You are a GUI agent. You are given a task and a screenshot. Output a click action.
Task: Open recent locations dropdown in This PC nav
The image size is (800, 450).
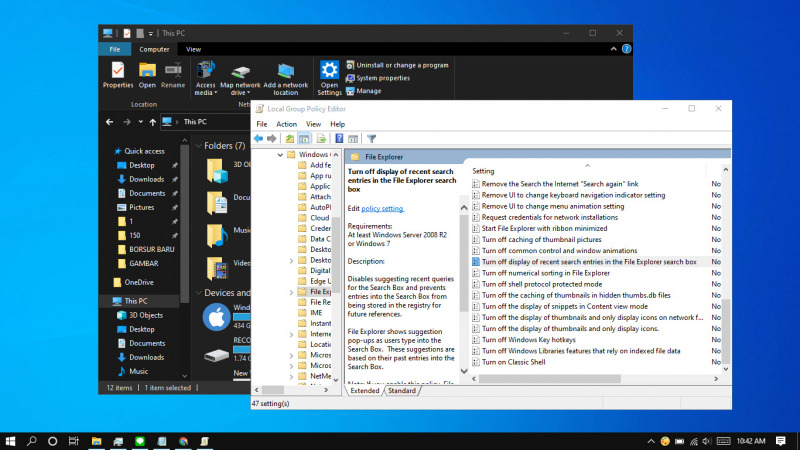point(140,122)
